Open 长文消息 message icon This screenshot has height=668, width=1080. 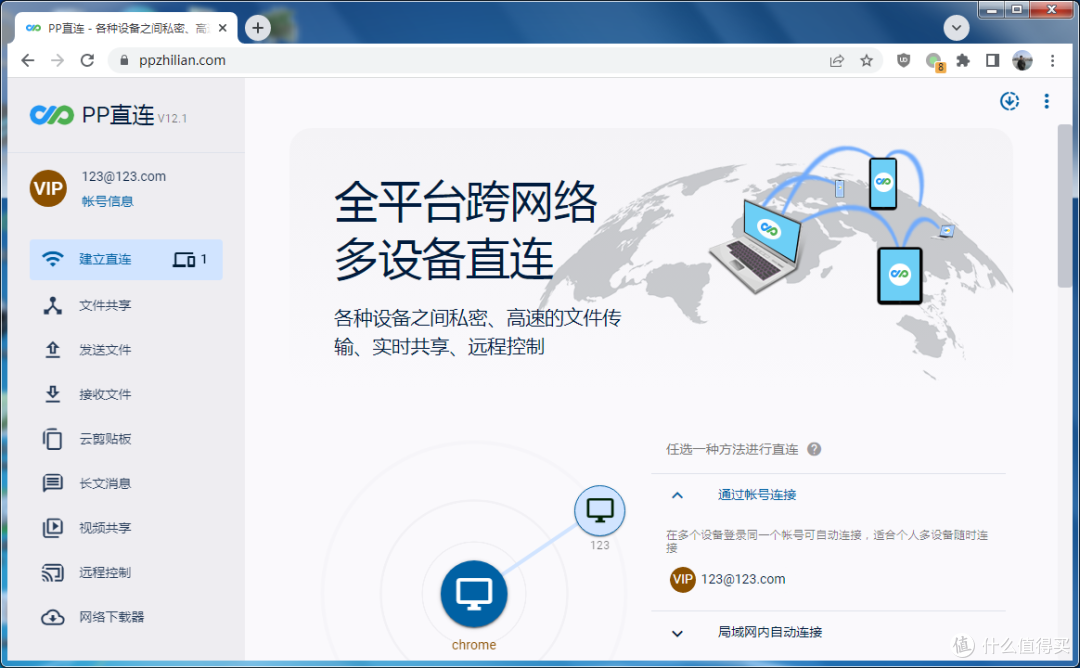pos(52,483)
